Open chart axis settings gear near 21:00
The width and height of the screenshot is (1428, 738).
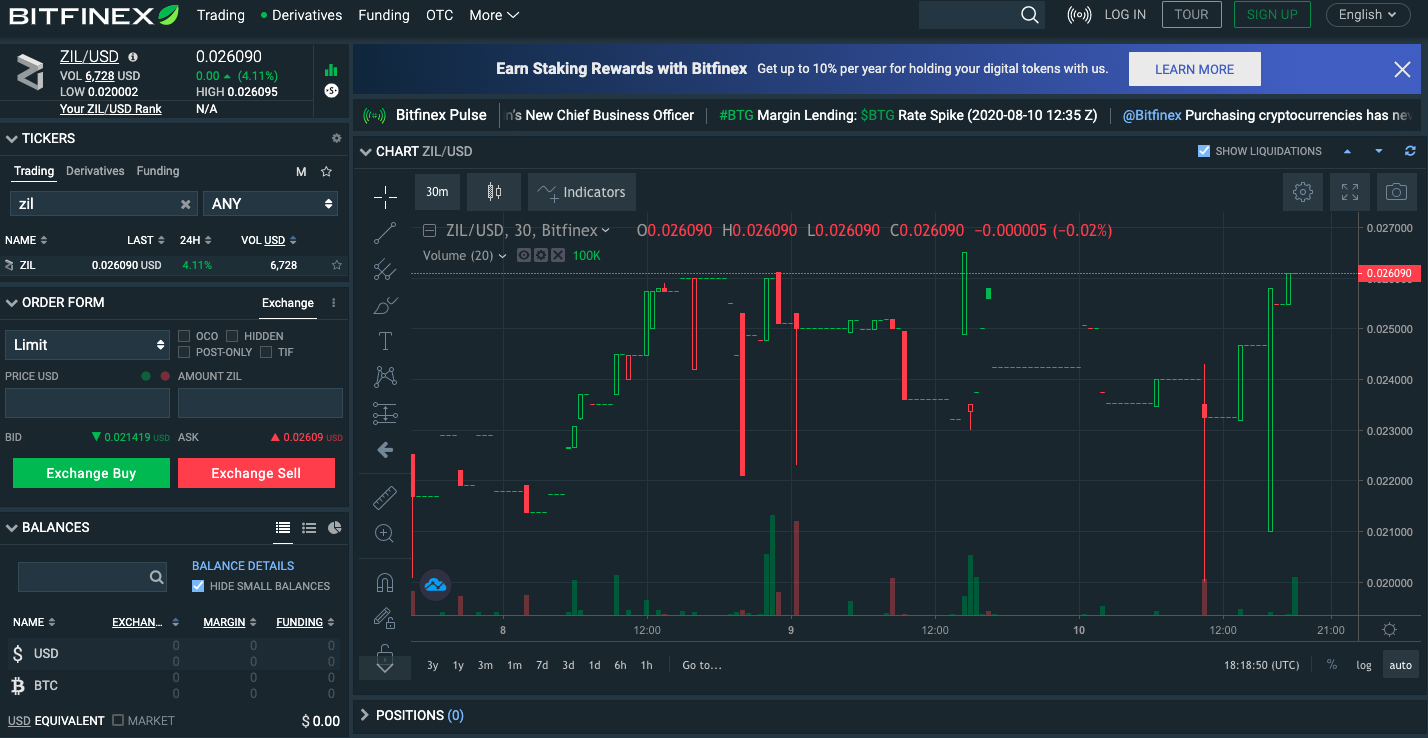click(1389, 630)
